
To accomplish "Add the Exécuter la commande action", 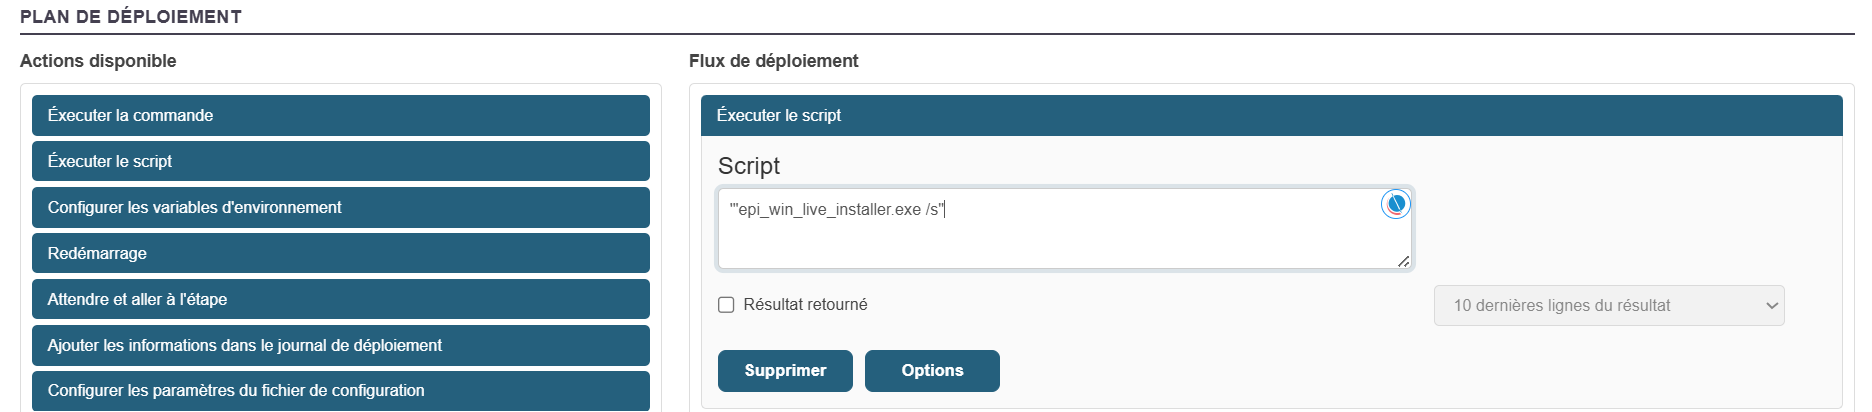I will (x=340, y=116).
